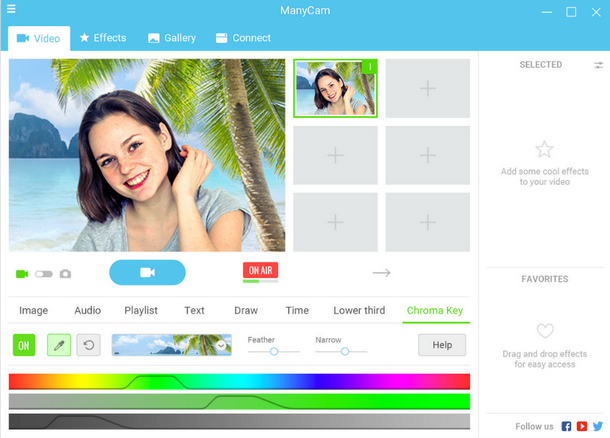Expand the background image dropdown

pyautogui.click(x=221, y=345)
